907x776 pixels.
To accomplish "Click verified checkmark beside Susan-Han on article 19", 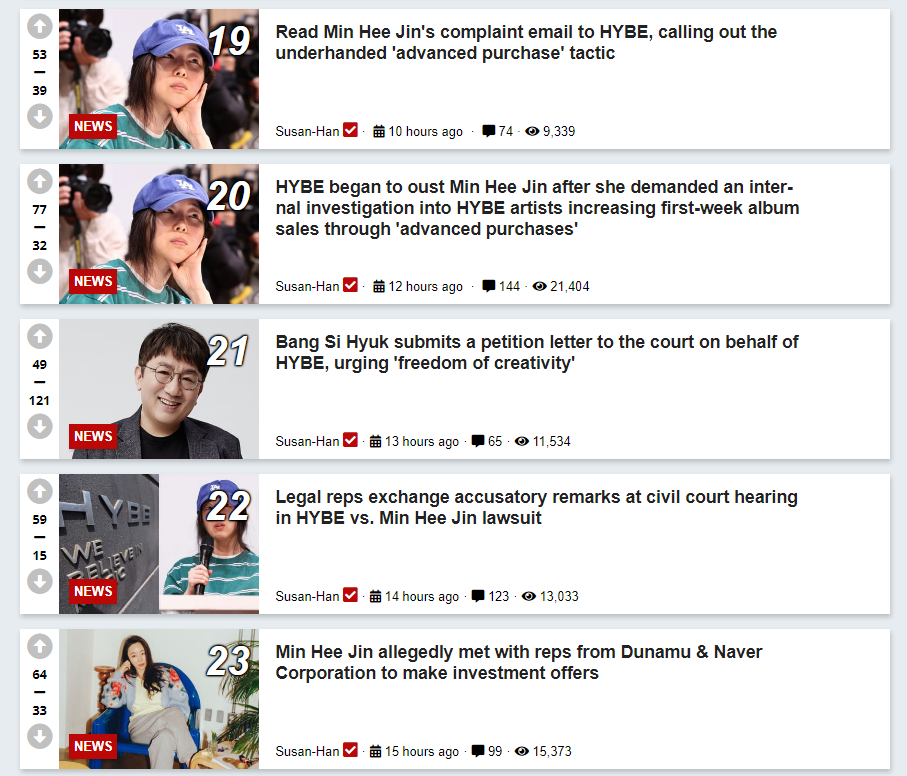I will (350, 130).
